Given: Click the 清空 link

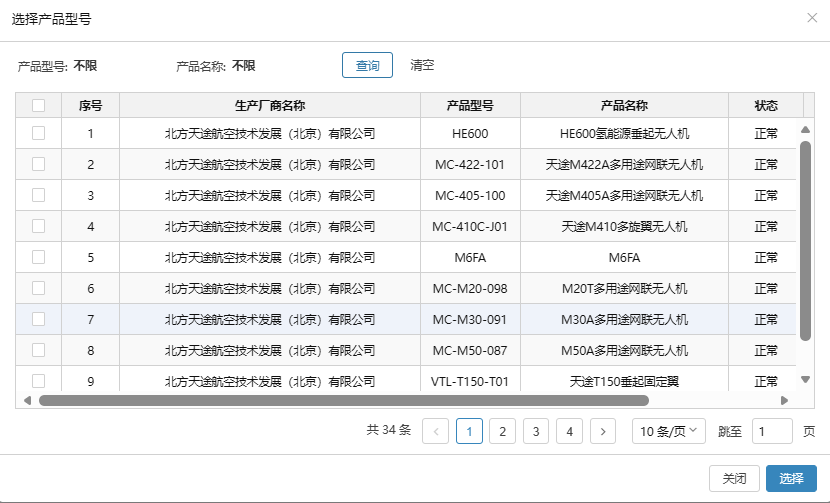Looking at the screenshot, I should click(422, 65).
